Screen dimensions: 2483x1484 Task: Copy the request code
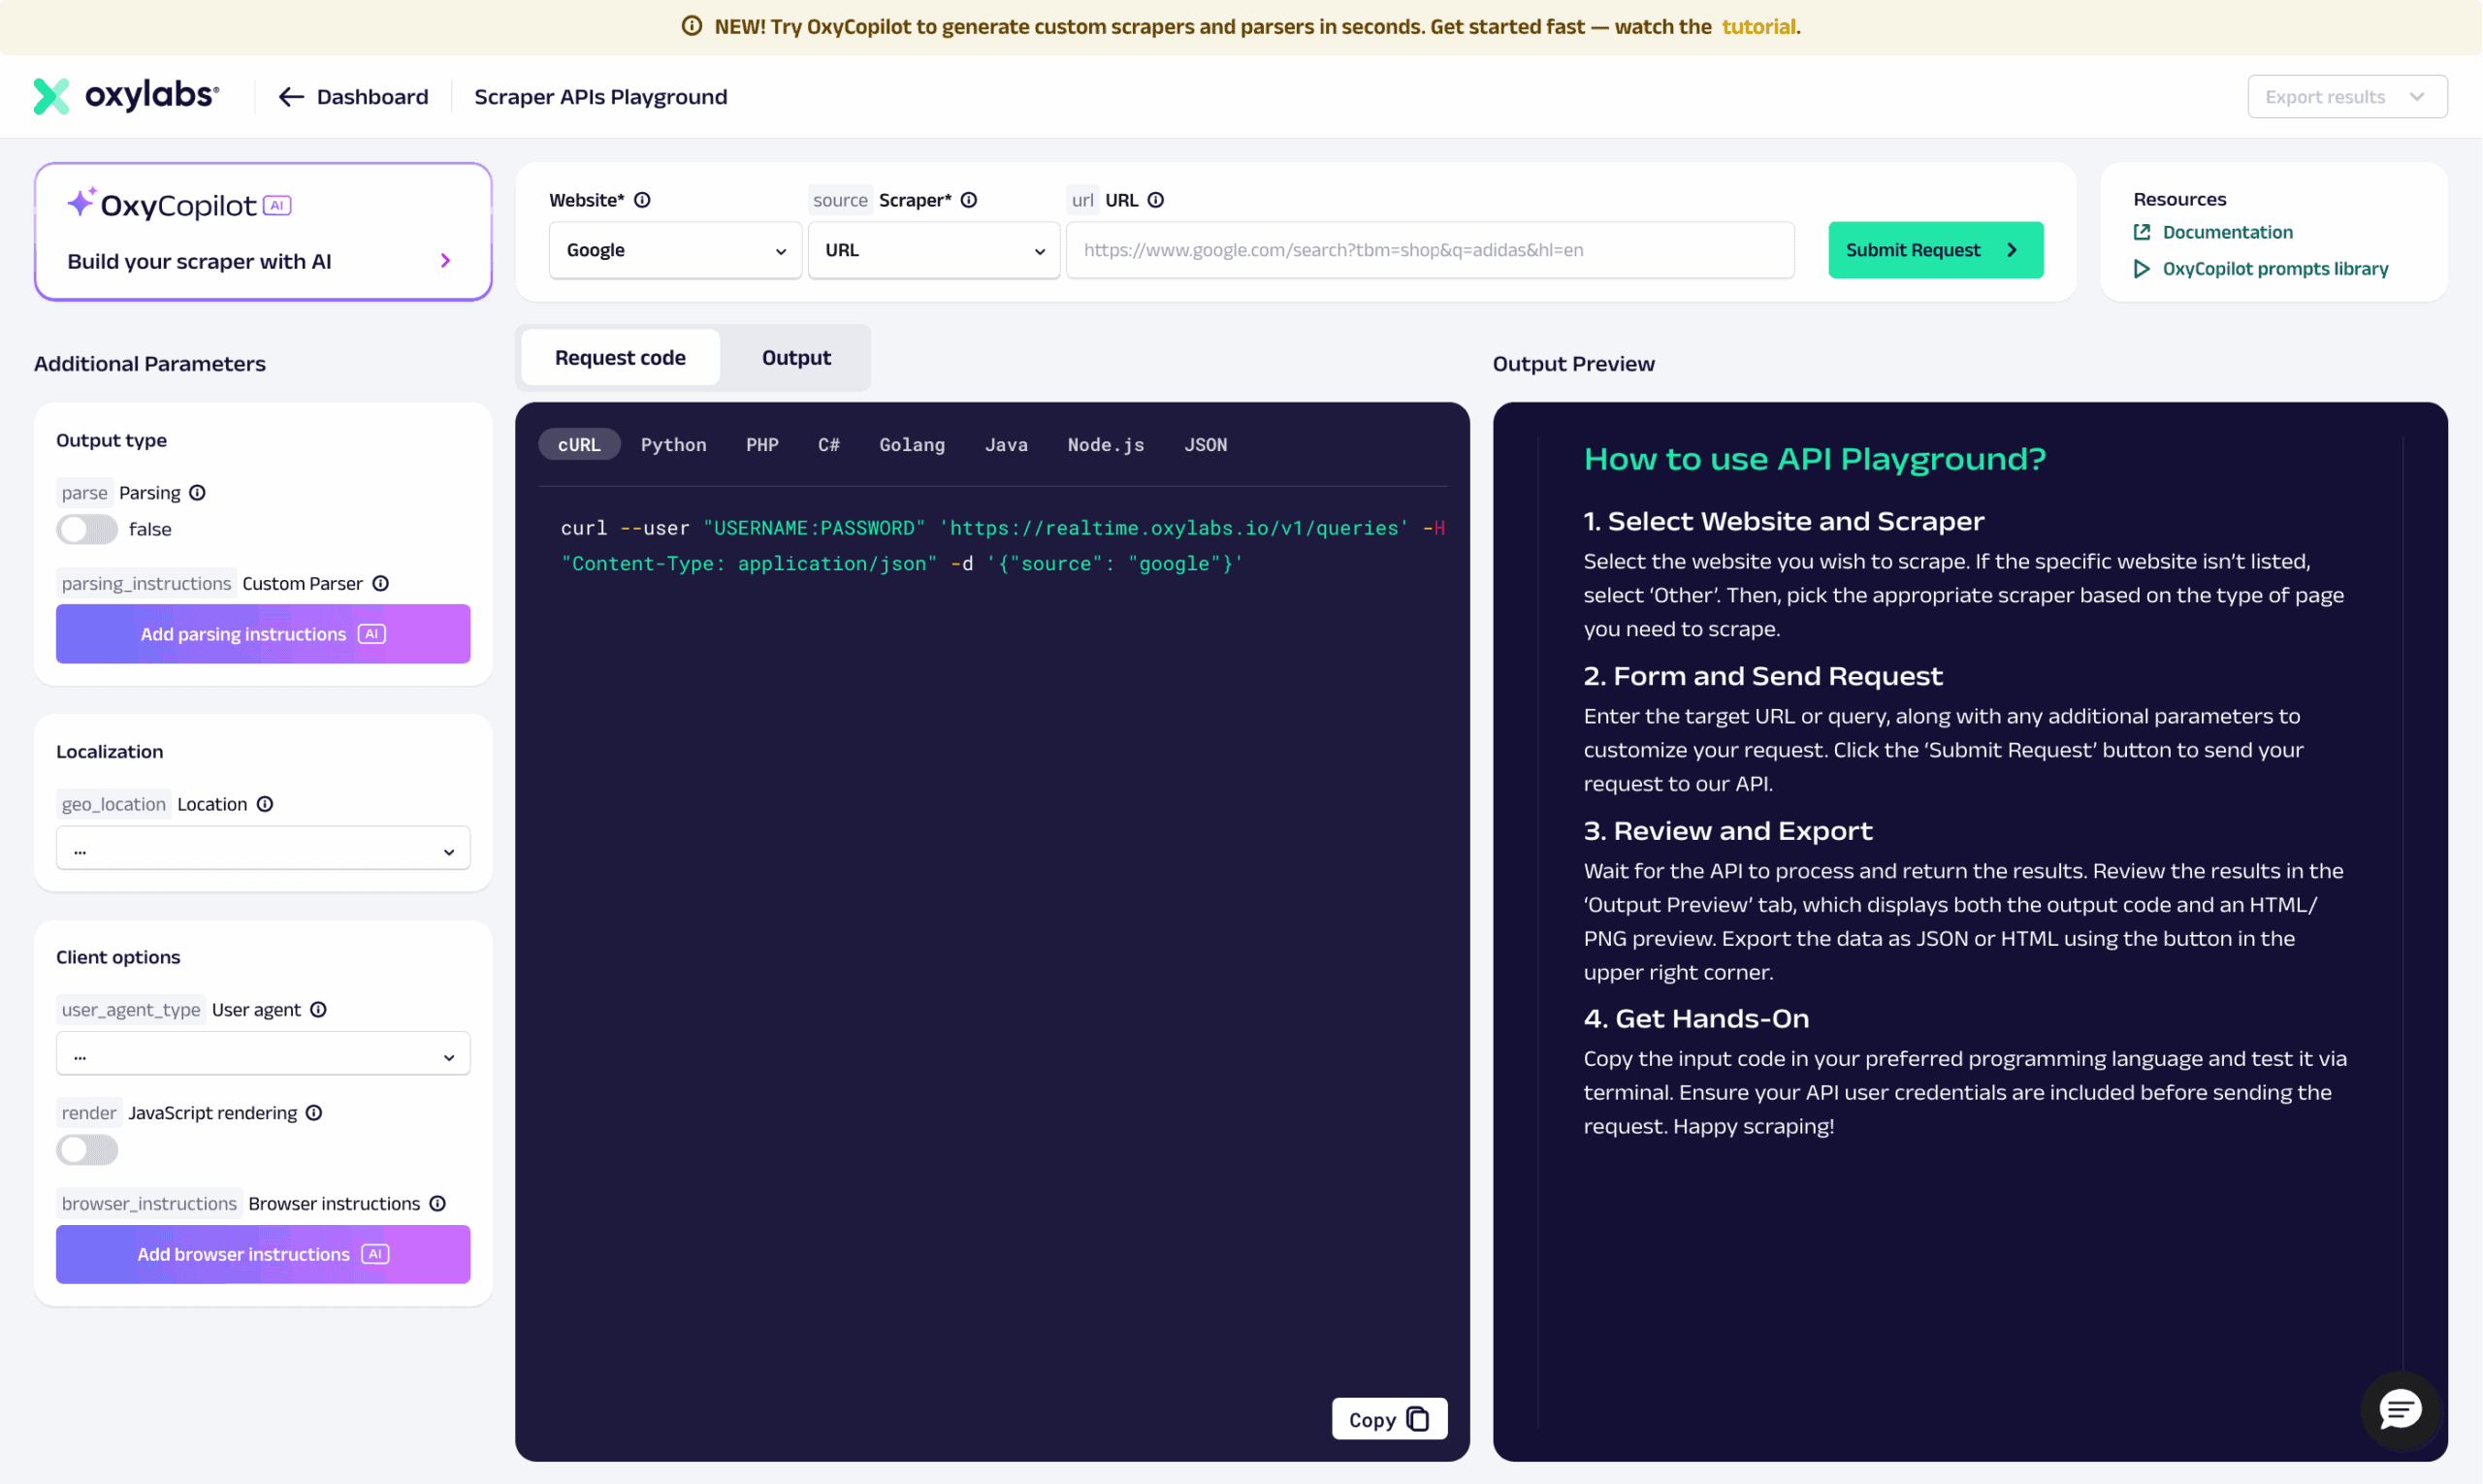coord(1390,1420)
